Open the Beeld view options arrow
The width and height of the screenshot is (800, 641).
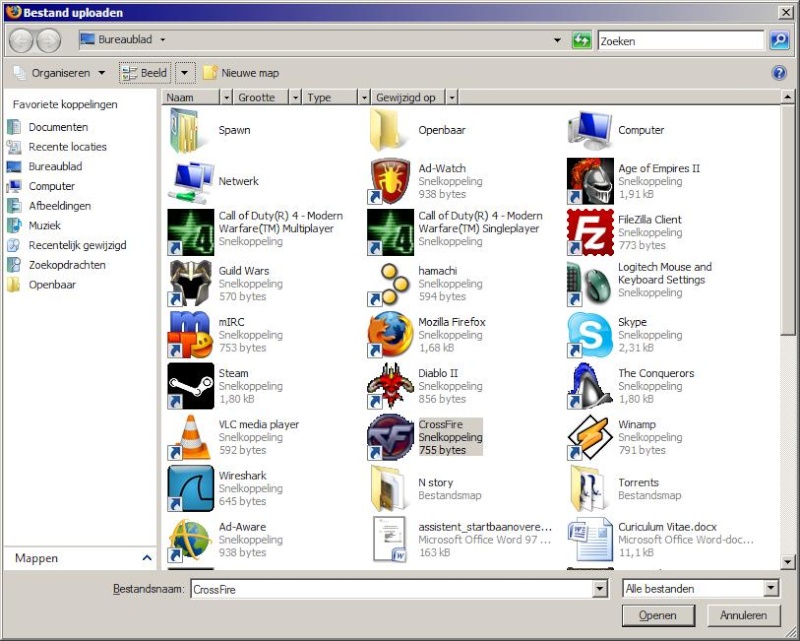point(185,73)
